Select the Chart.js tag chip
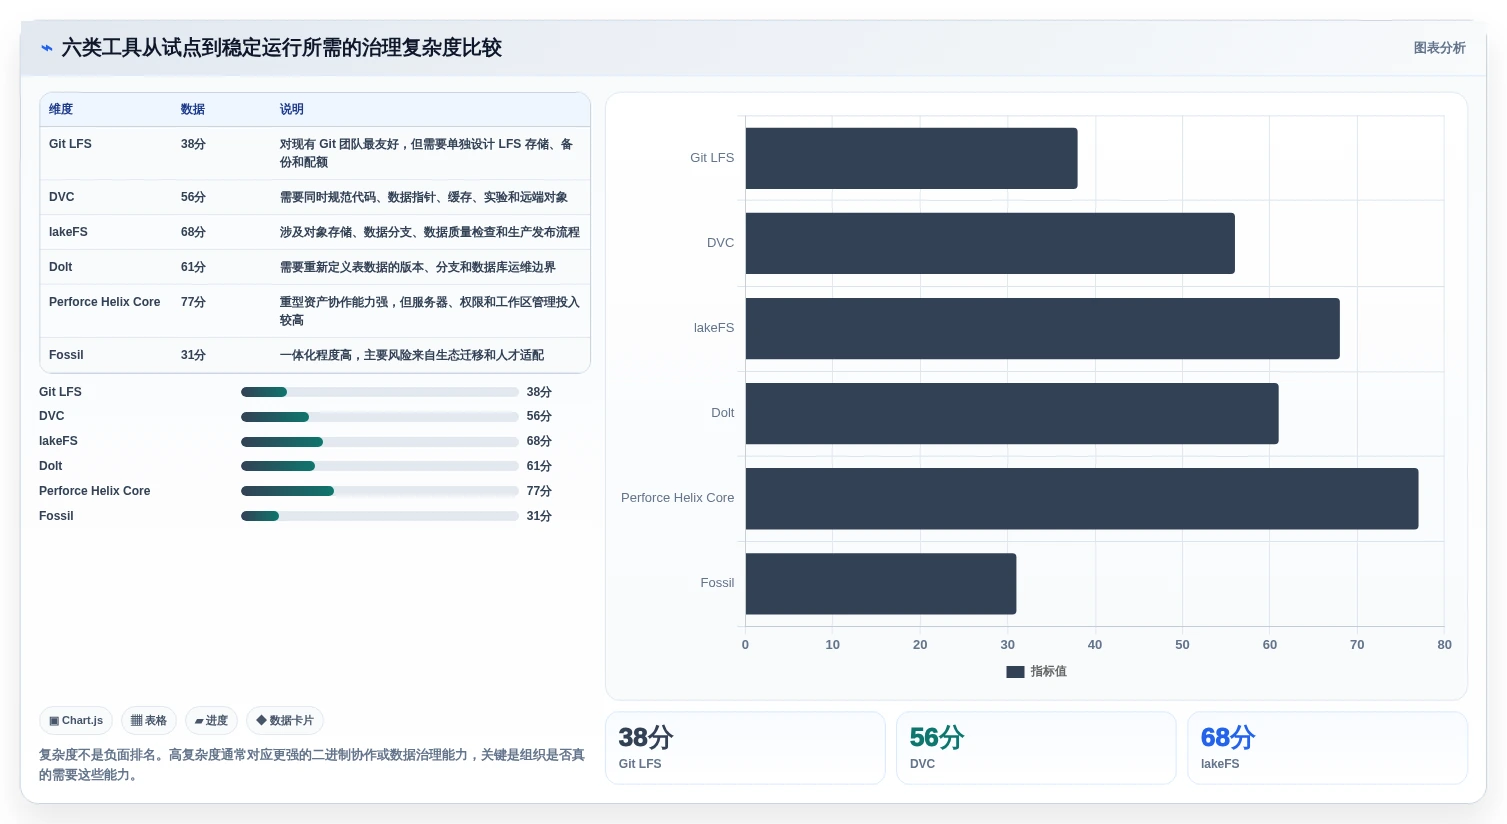Screen dimensions: 1507x824 point(76,720)
